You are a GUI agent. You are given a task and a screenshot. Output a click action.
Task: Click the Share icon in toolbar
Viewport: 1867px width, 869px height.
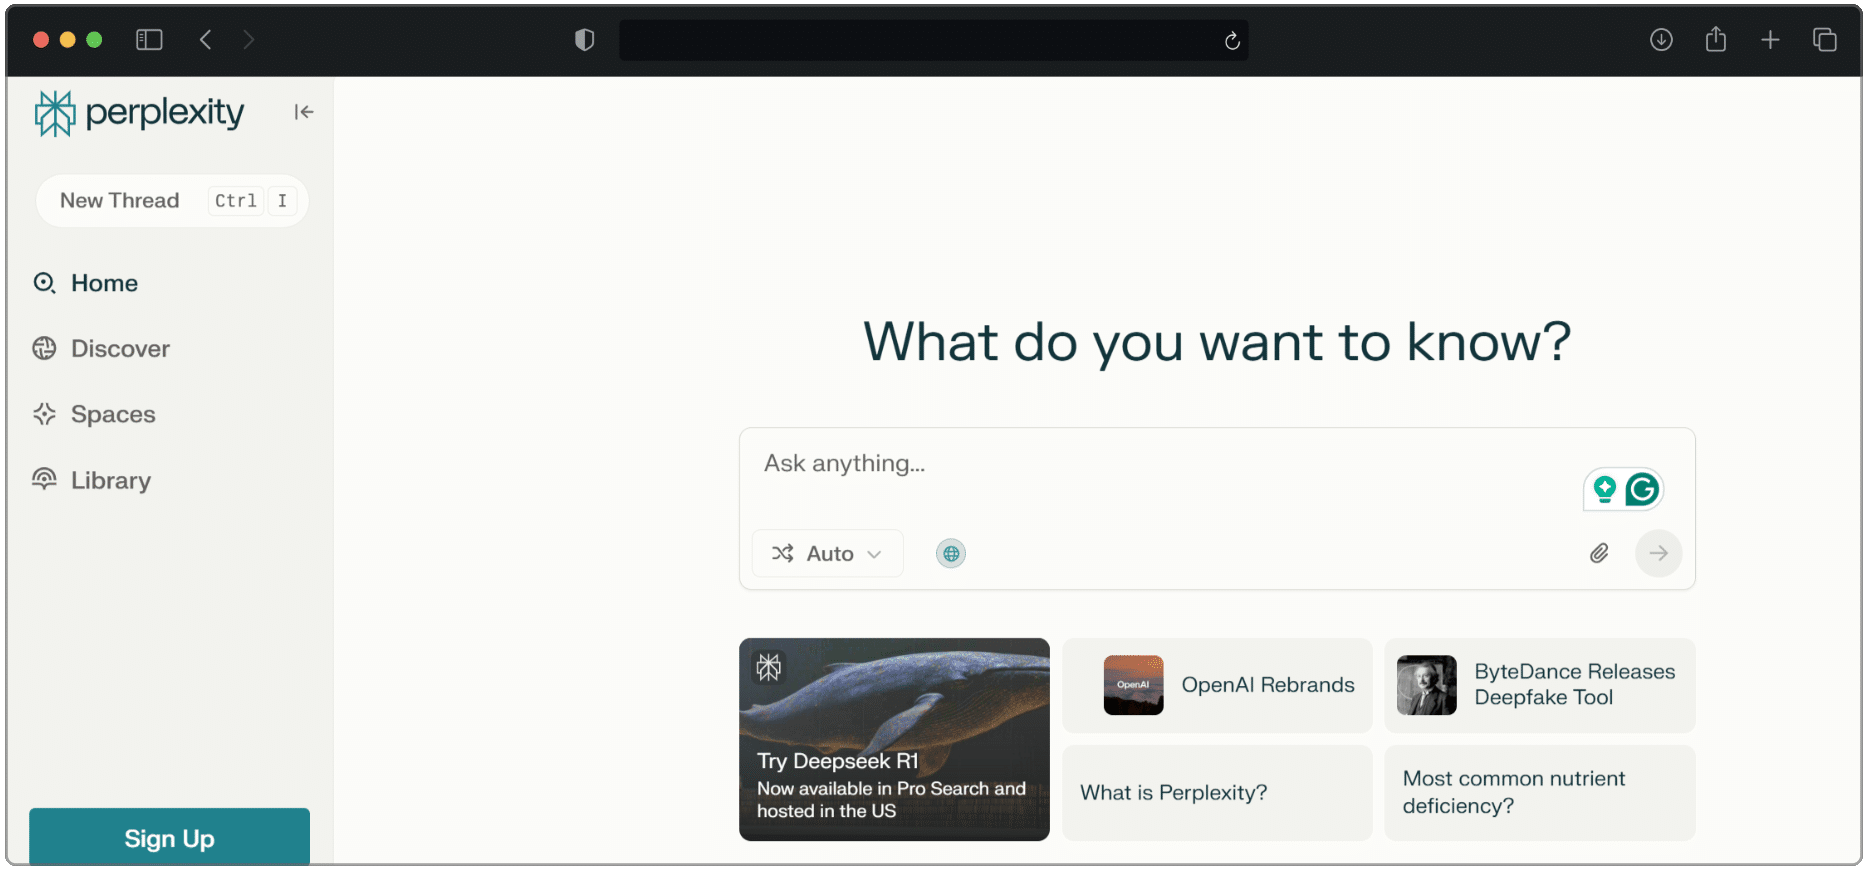point(1716,39)
